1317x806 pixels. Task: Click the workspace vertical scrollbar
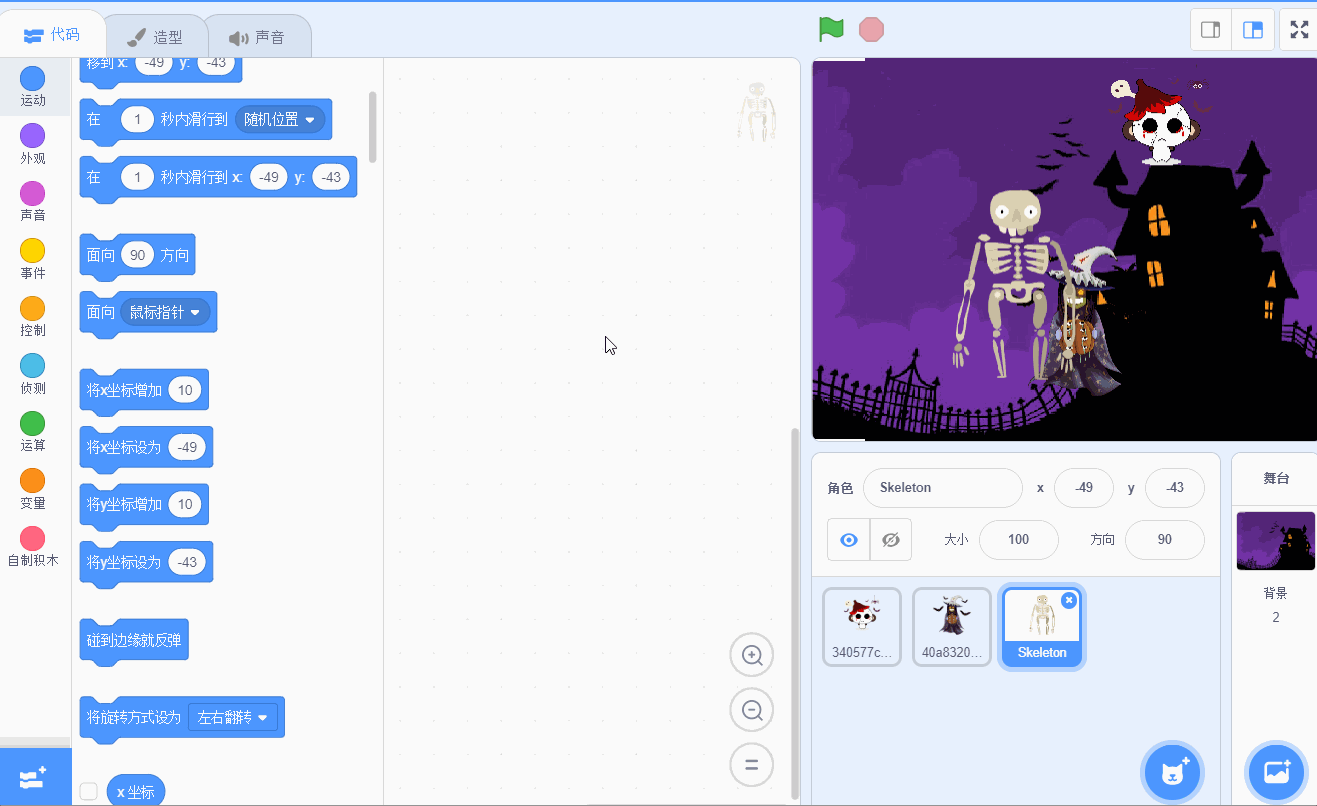click(x=795, y=612)
